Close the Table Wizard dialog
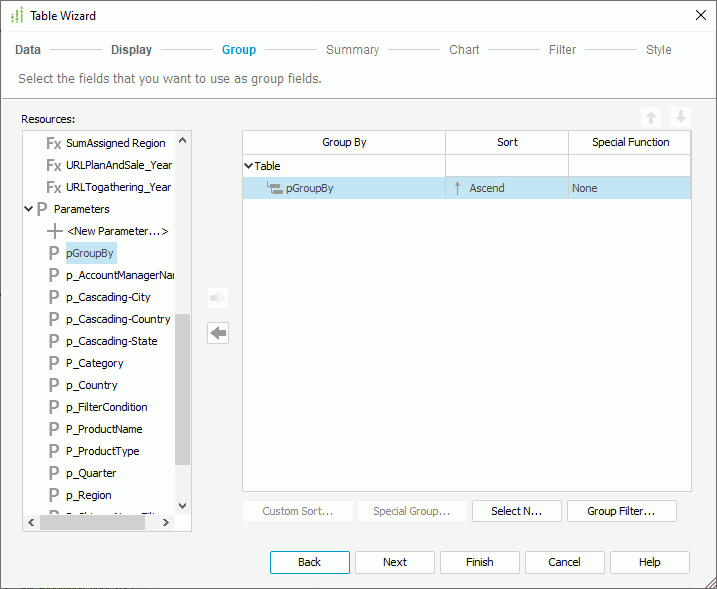The width and height of the screenshot is (717, 589). coord(701,15)
